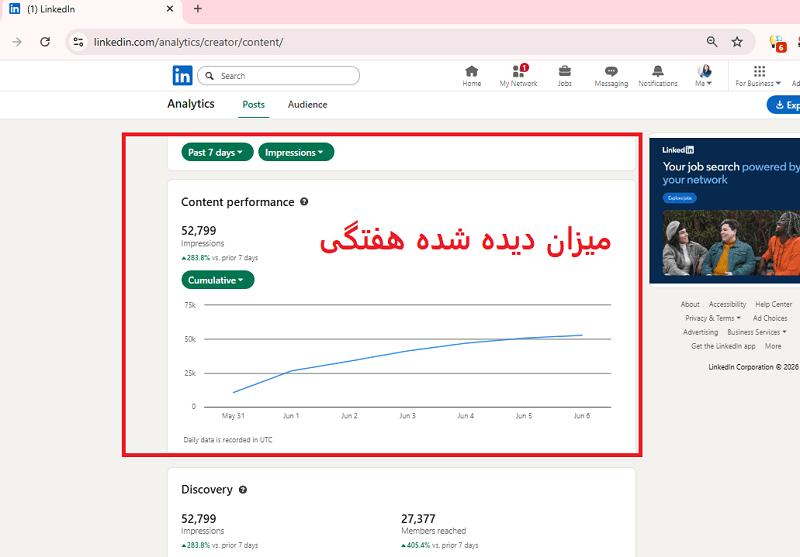800x557 pixels.
Task: Open the About footer link
Action: click(x=690, y=304)
